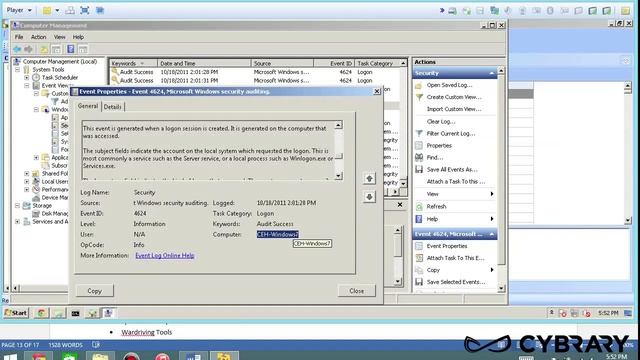Image resolution: width=640 pixels, height=360 pixels.
Task: Click the Back arrow in Computer Management toolbar
Action: pyautogui.click(x=17, y=49)
